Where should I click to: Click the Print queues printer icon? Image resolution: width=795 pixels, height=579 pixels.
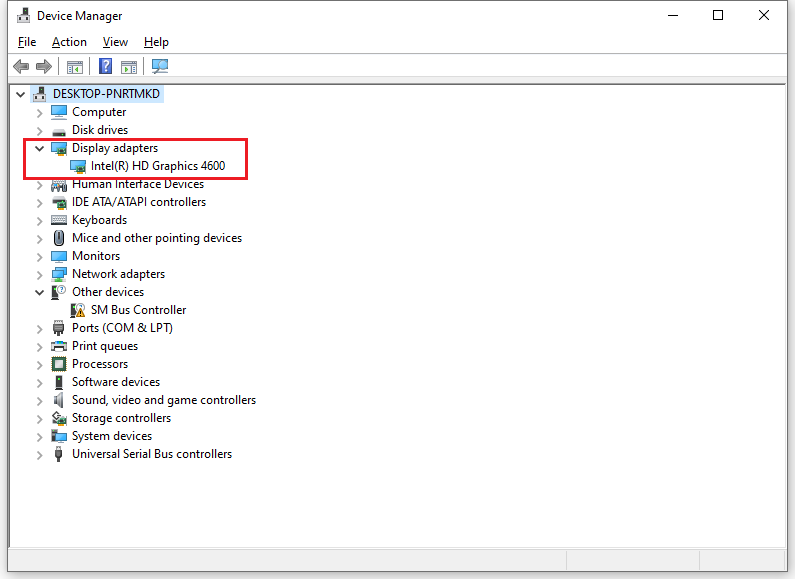pos(59,346)
